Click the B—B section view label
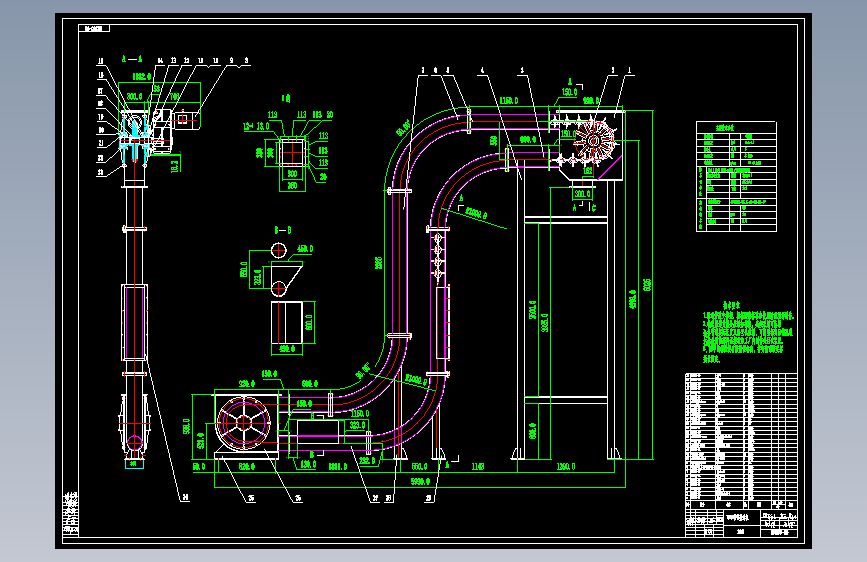 coord(283,230)
